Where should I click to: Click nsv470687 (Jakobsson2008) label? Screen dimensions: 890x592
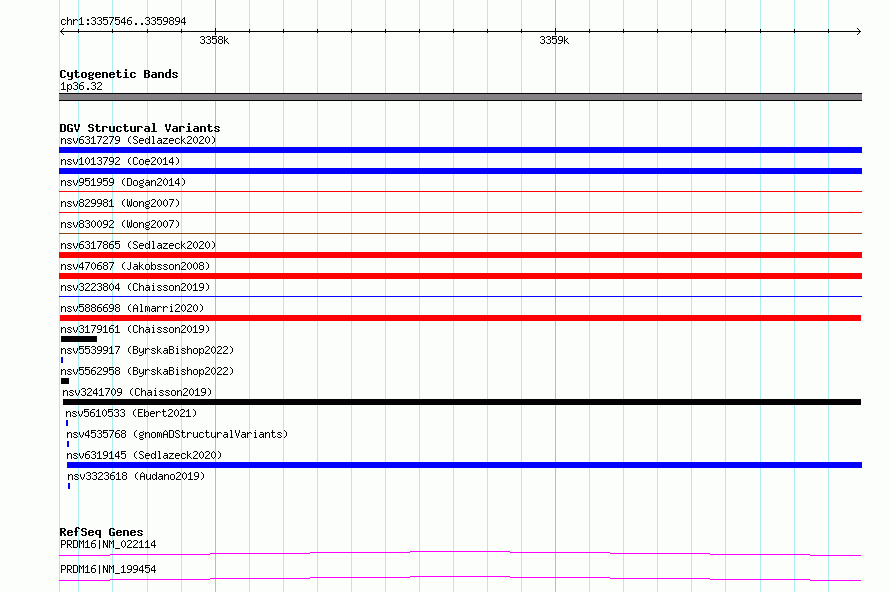pyautogui.click(x=135, y=266)
